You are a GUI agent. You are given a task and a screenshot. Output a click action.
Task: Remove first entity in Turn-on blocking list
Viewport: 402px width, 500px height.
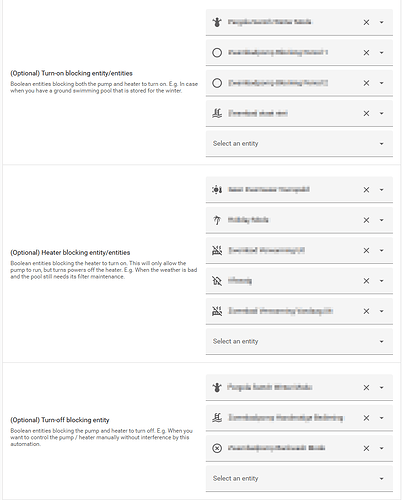point(366,22)
